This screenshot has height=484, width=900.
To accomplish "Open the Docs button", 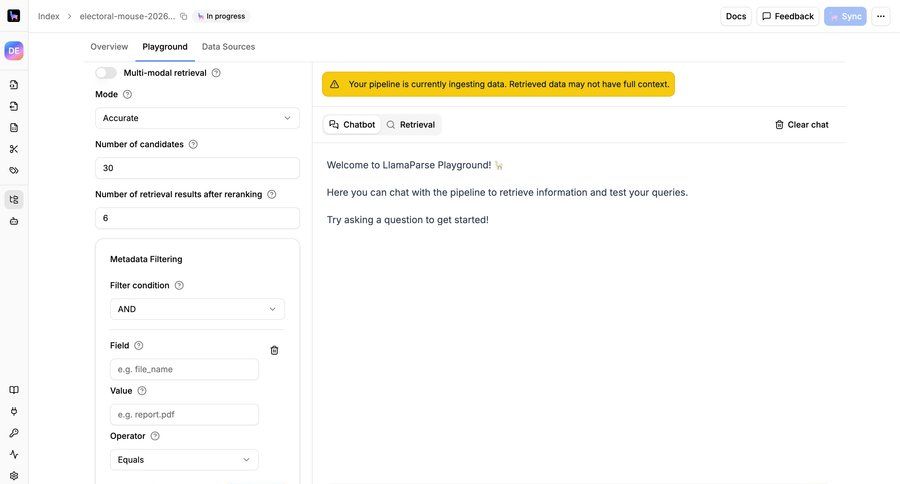I will click(736, 16).
